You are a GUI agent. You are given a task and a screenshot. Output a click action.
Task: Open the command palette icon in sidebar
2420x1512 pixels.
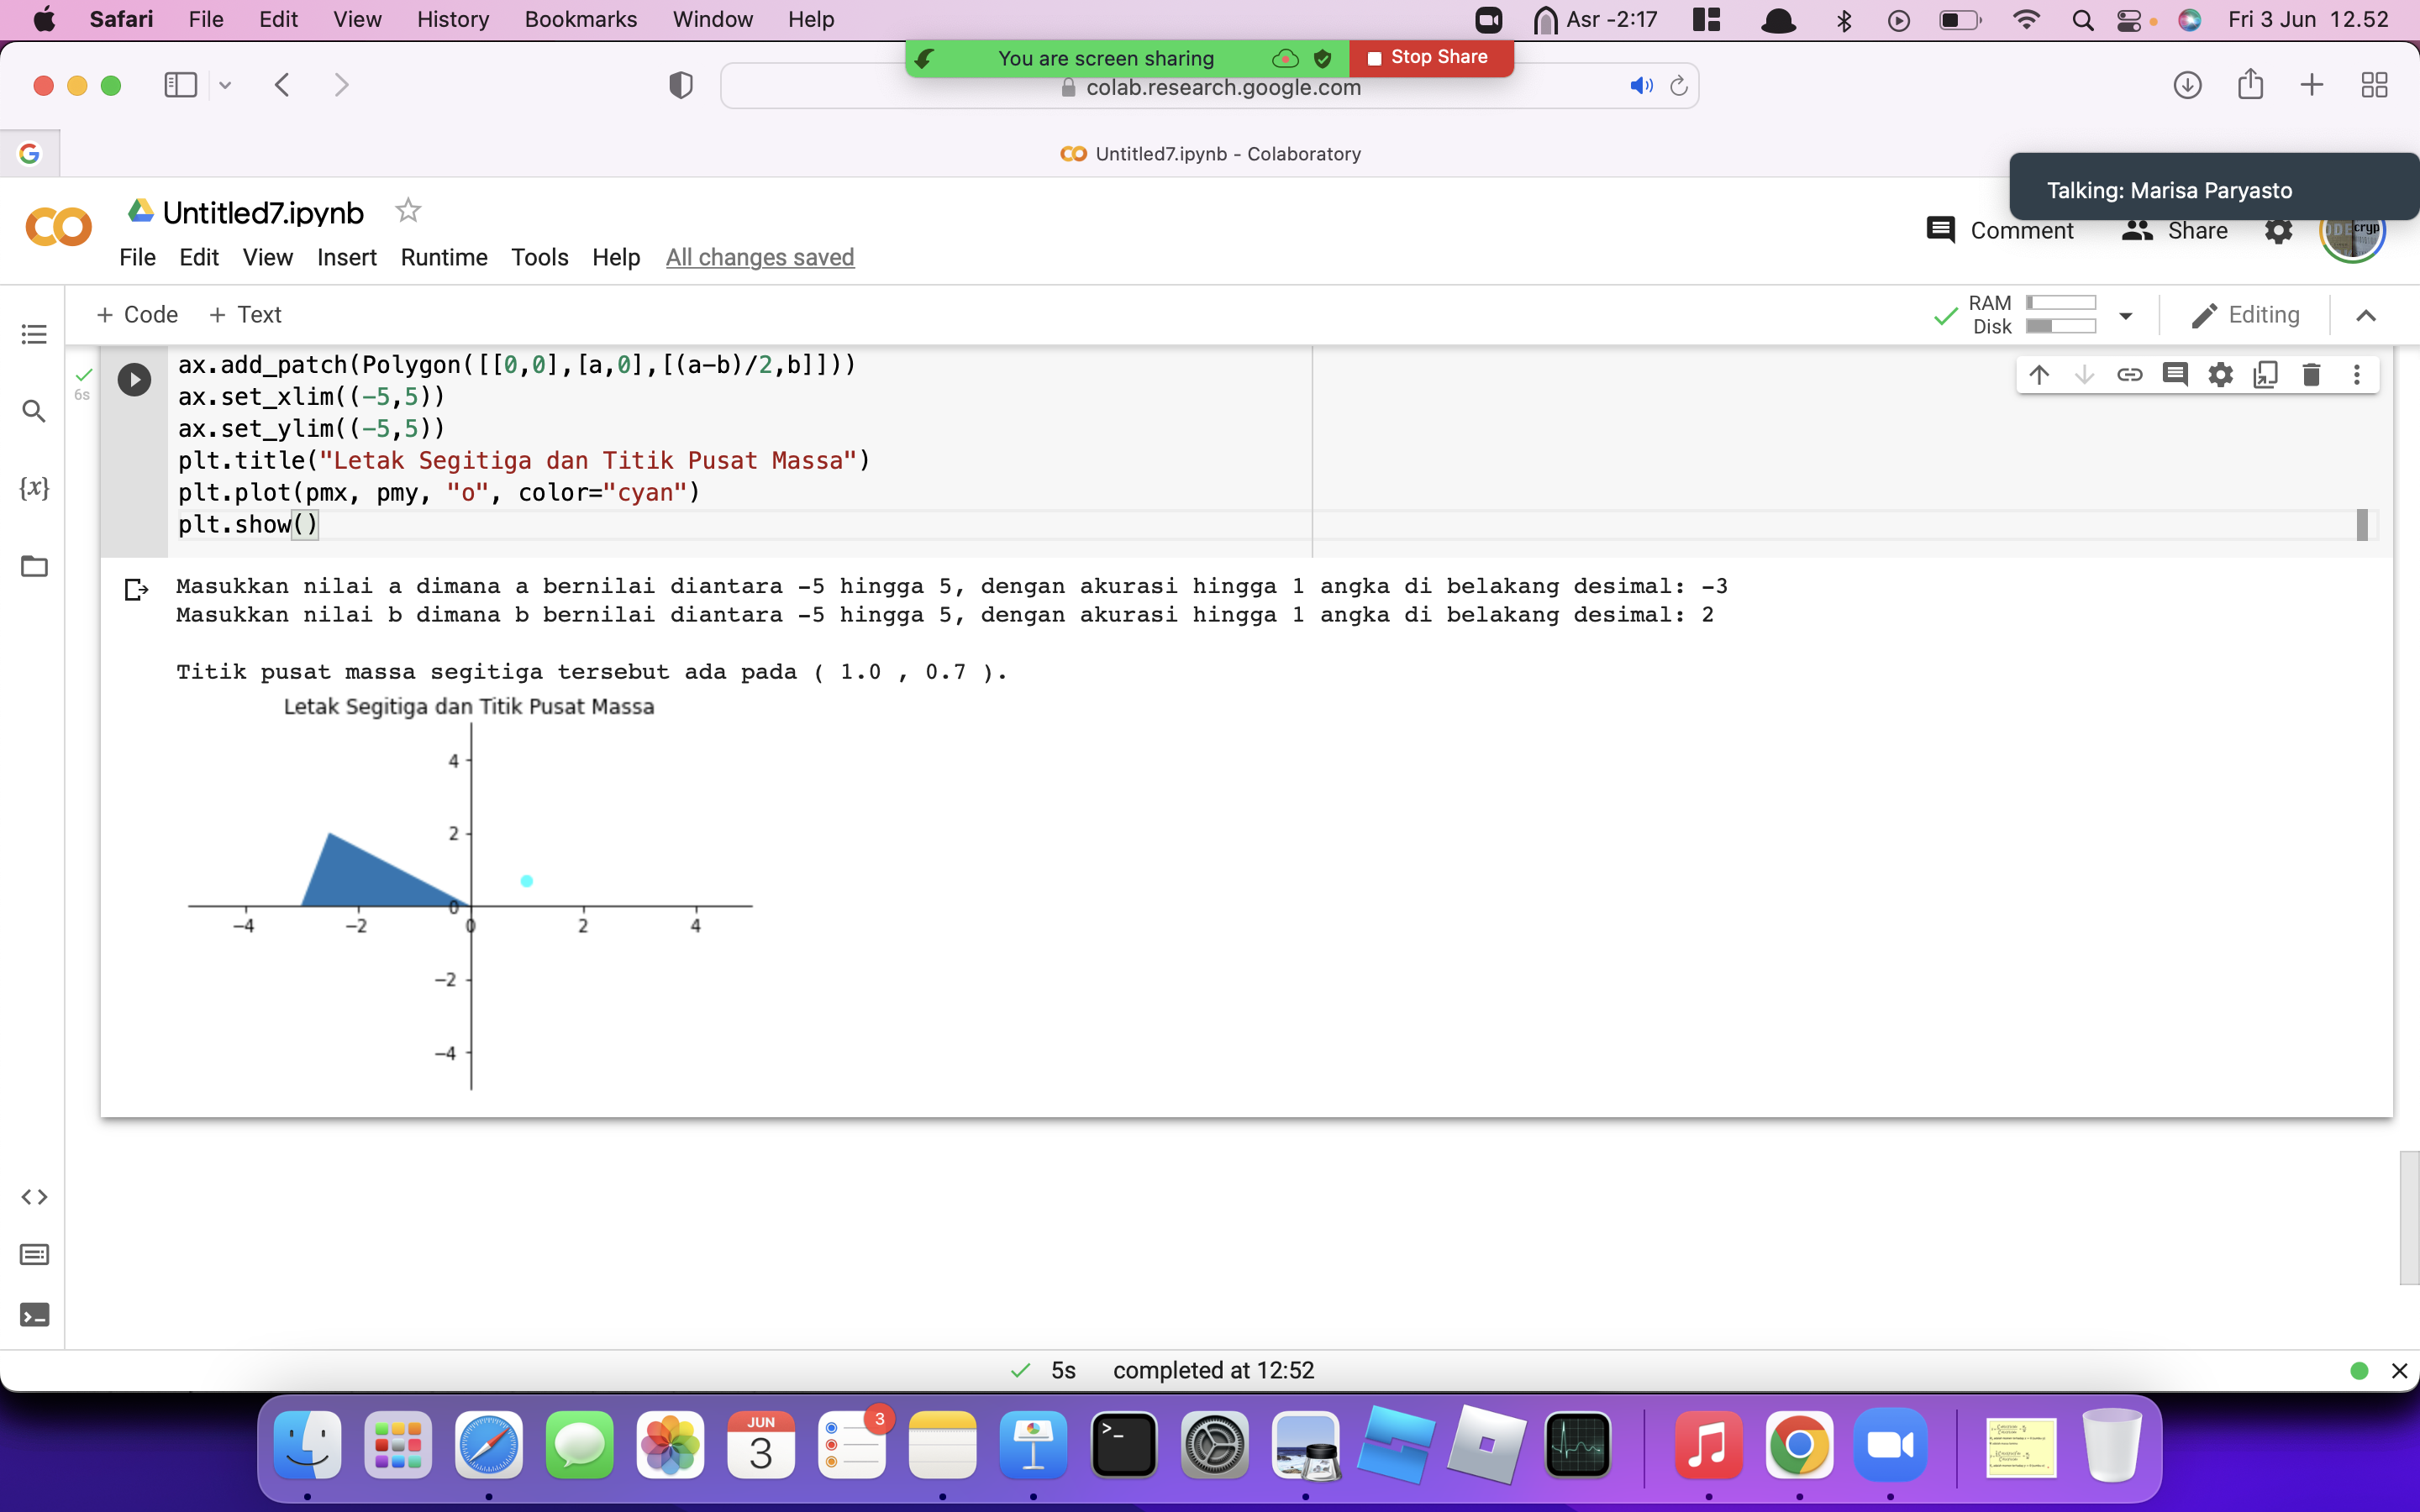[x=34, y=1255]
